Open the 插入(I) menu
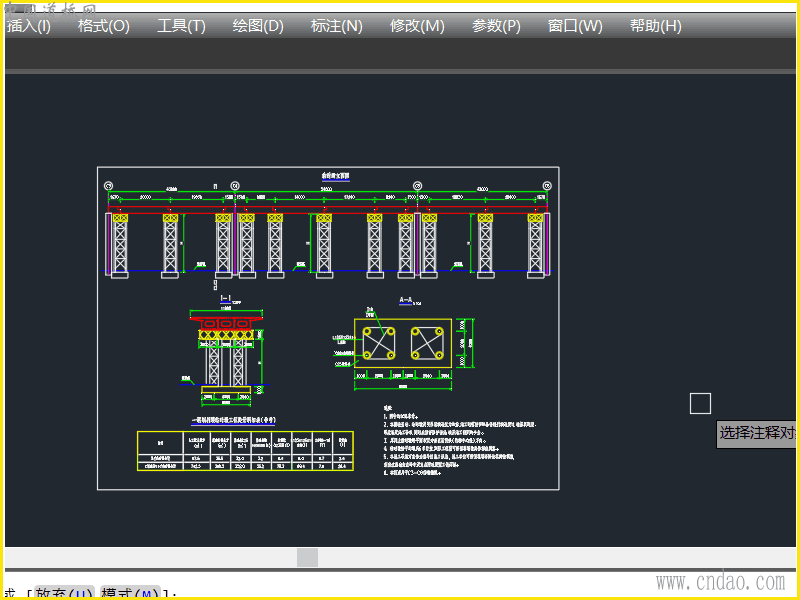 pyautogui.click(x=29, y=26)
